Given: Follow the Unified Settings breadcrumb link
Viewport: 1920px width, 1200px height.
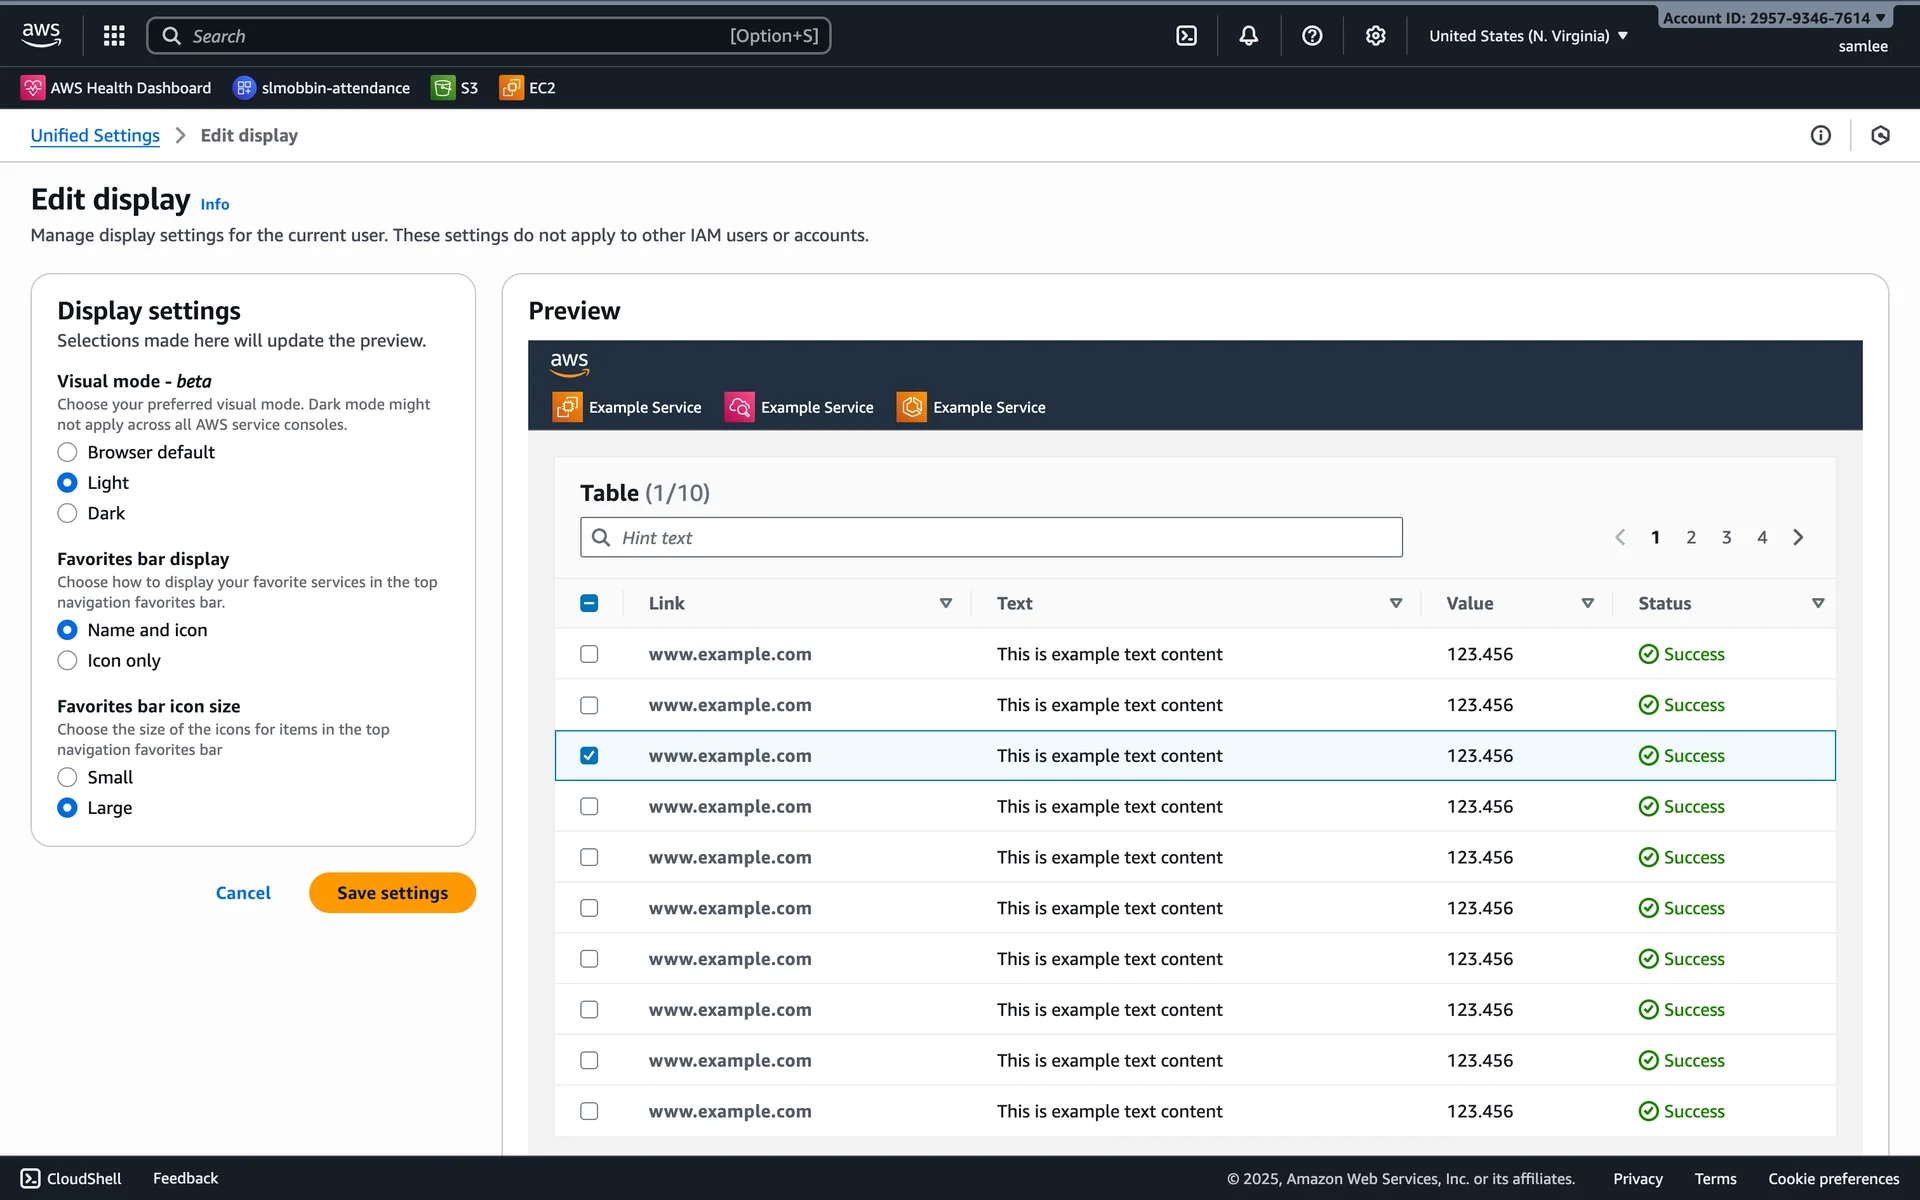Looking at the screenshot, I should 95,135.
